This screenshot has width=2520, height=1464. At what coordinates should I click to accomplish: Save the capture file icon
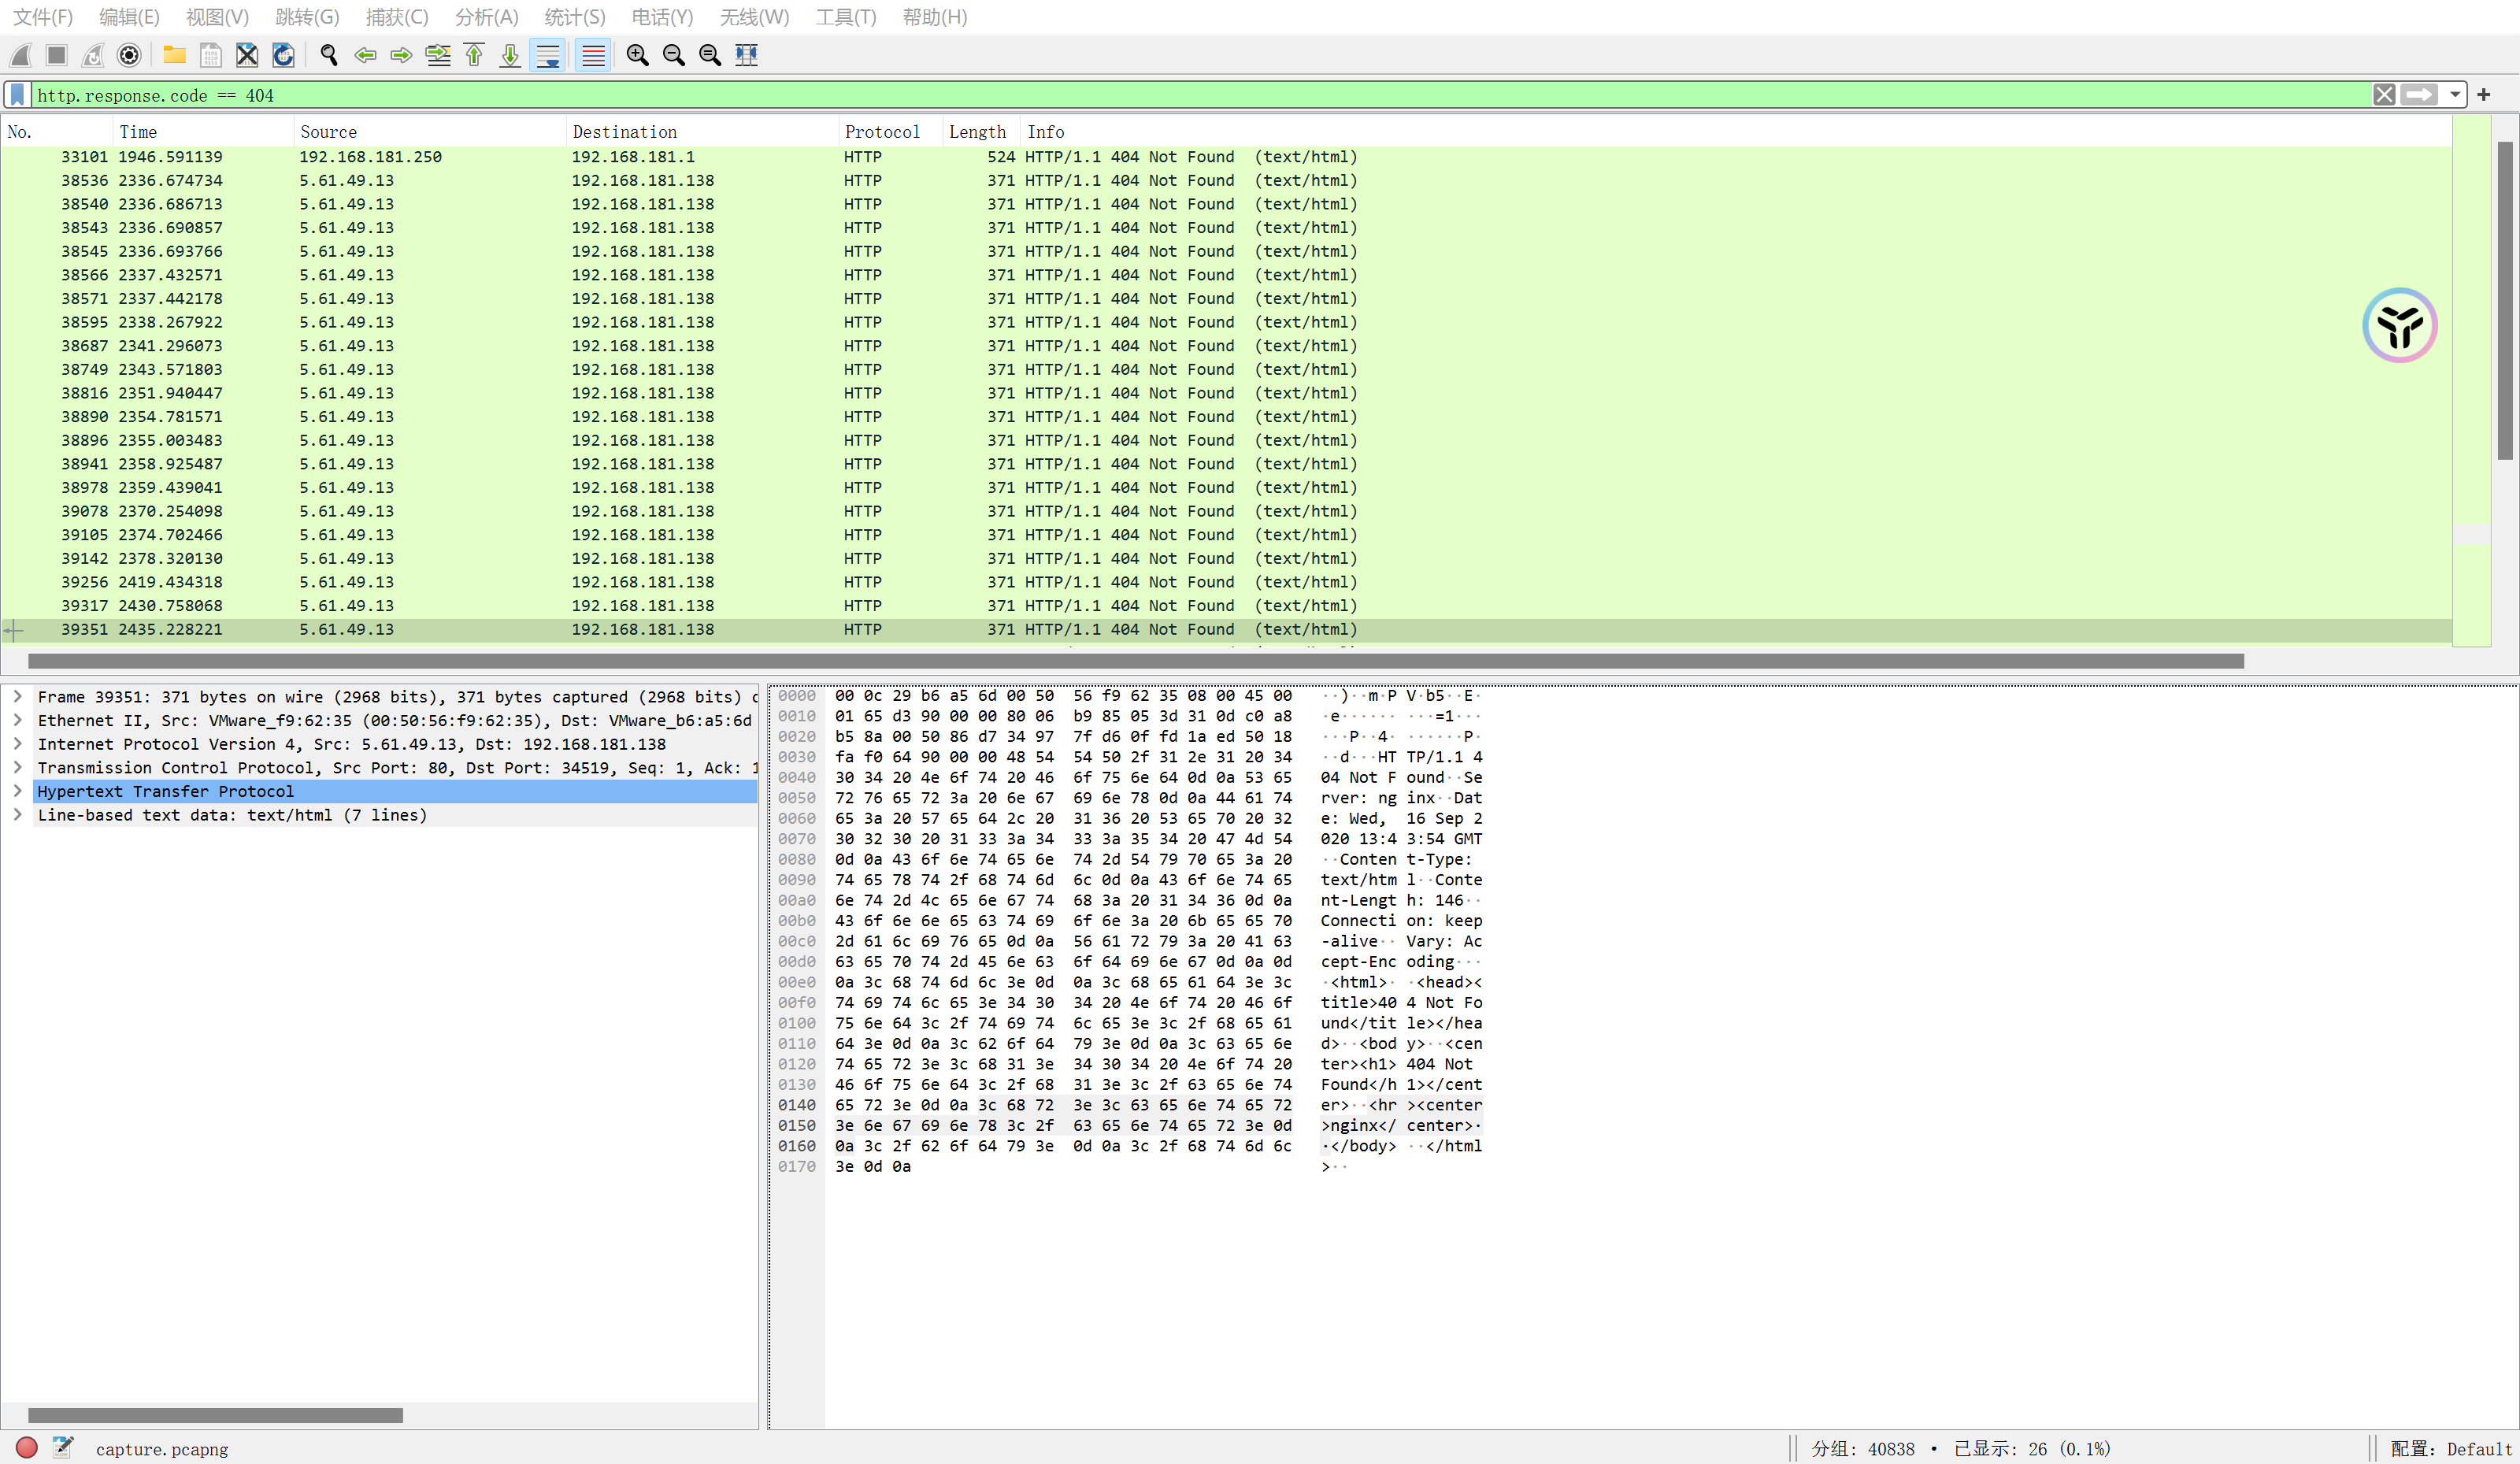pyautogui.click(x=210, y=55)
